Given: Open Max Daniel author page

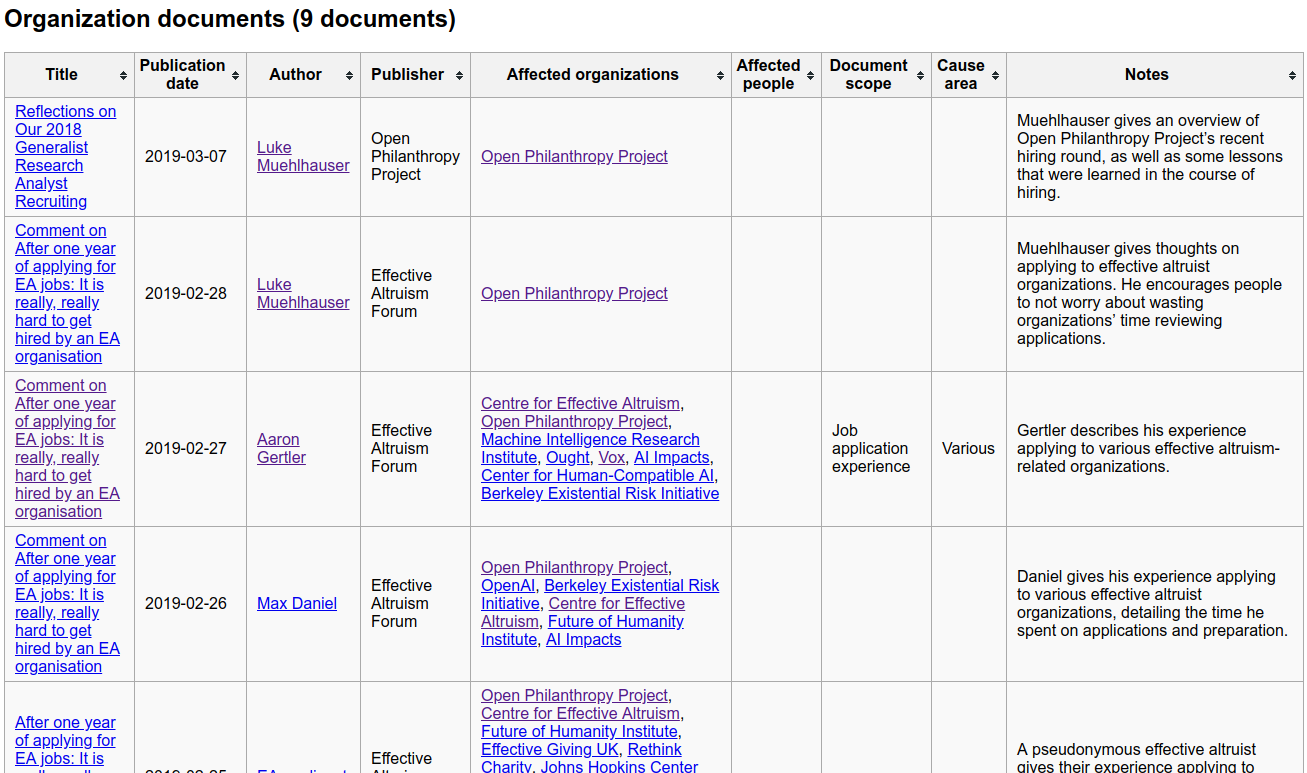Looking at the screenshot, I should pyautogui.click(x=296, y=603).
